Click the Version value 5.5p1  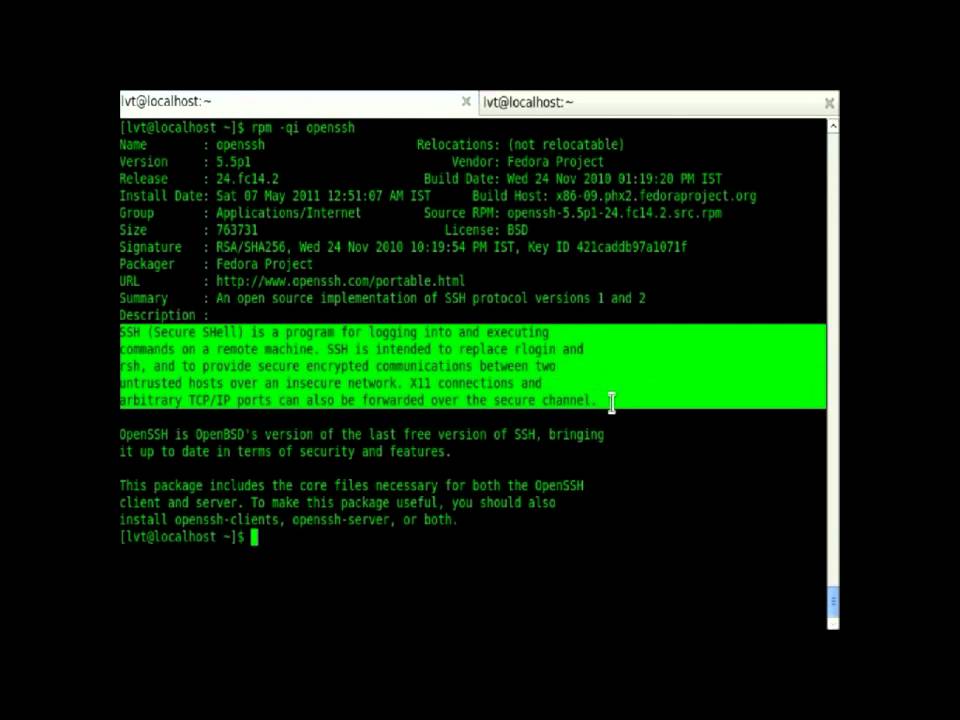[x=233, y=162]
